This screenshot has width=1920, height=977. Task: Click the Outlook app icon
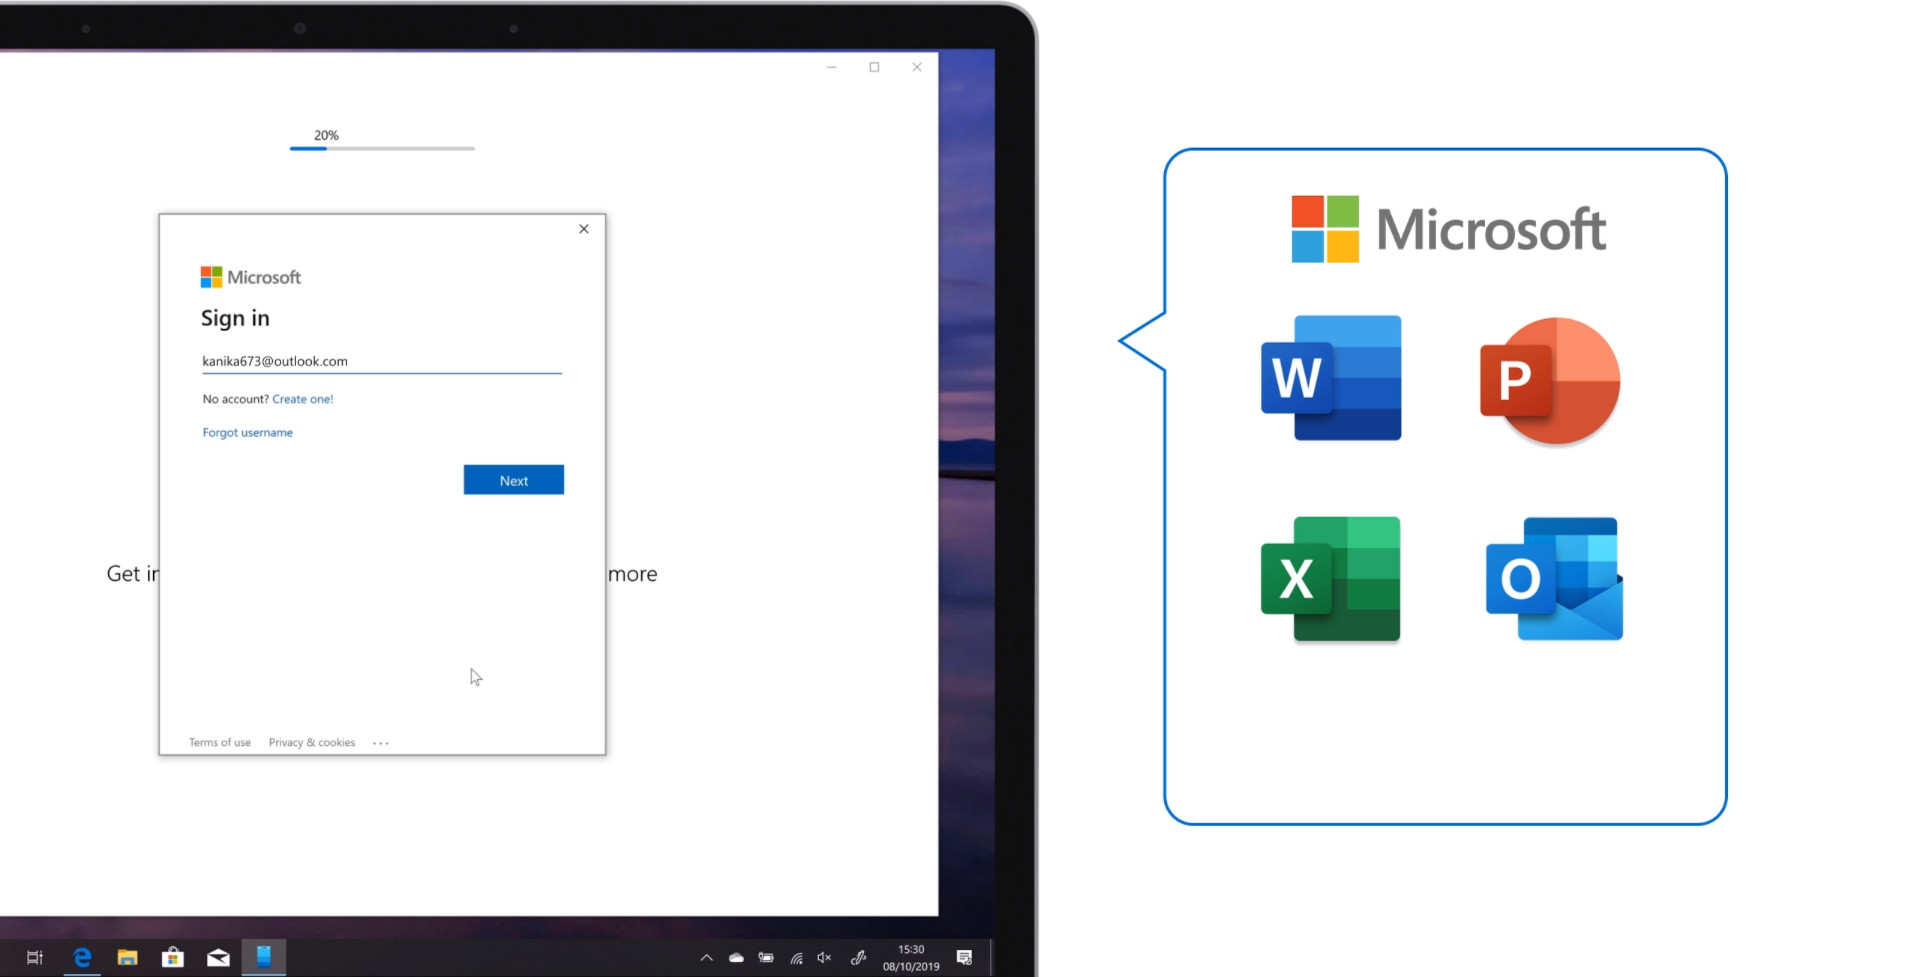click(1554, 579)
